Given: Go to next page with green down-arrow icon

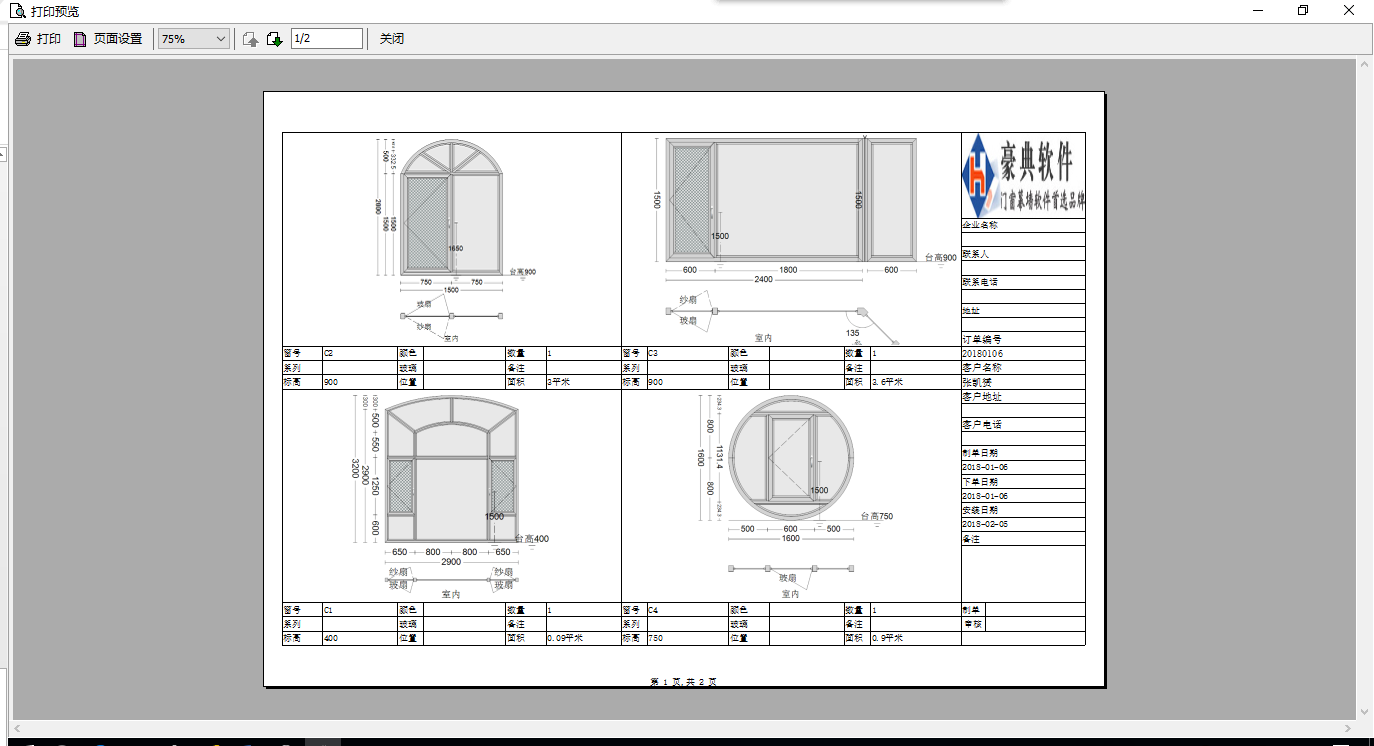Looking at the screenshot, I should point(274,39).
